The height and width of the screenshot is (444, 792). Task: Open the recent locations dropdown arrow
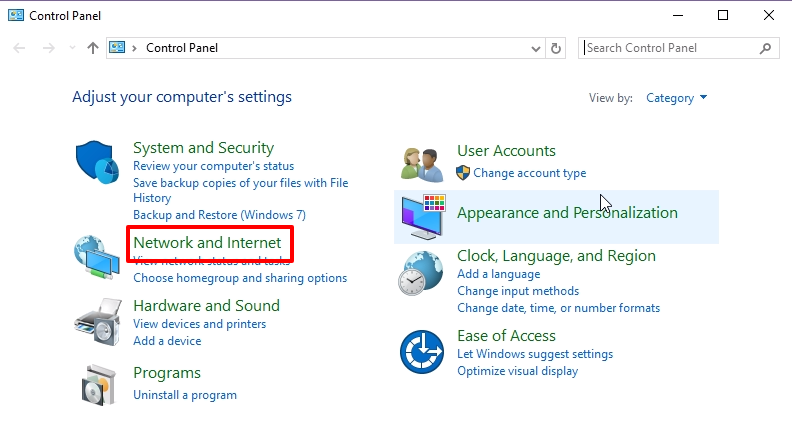[x=72, y=48]
